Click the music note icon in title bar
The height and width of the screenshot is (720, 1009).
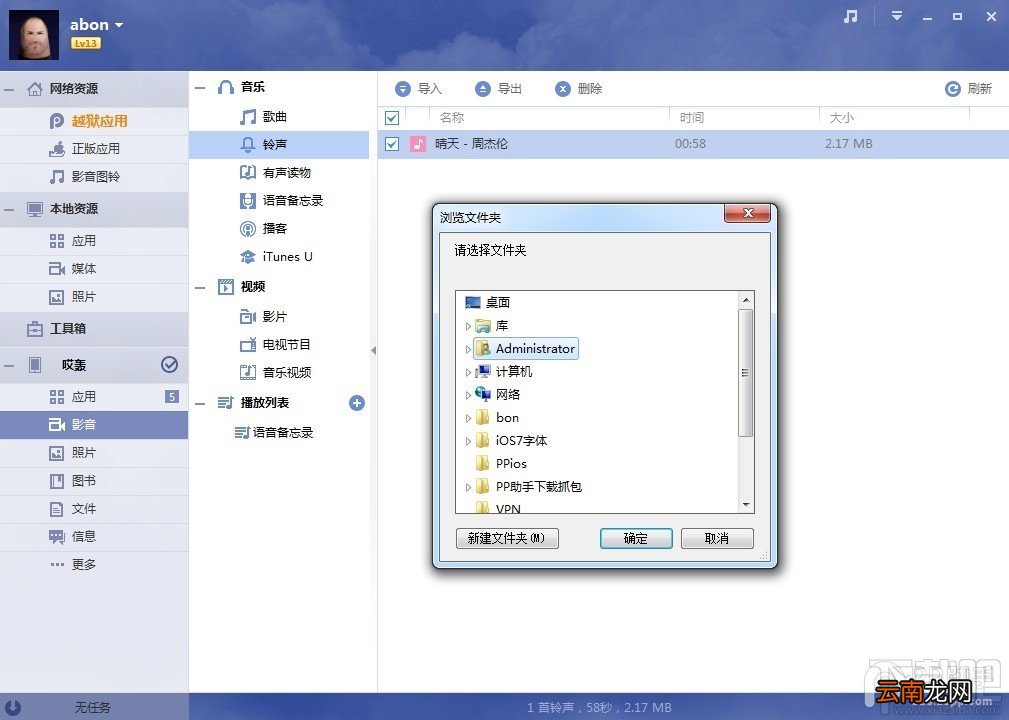click(851, 17)
